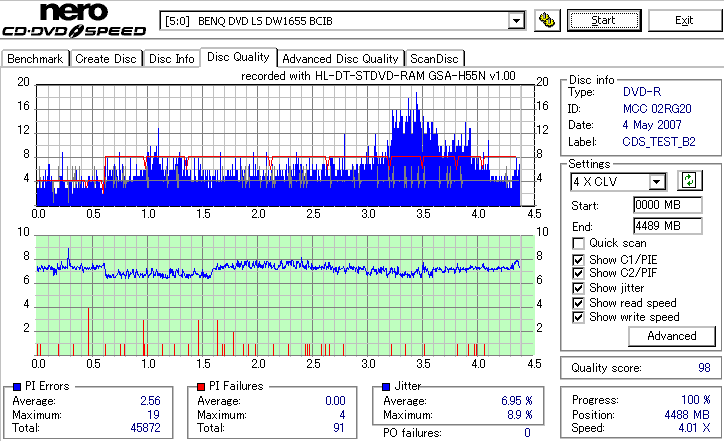Screen dimensions: 724x441
Task: Click the drive options icon next to Start
Action: [x=547, y=20]
